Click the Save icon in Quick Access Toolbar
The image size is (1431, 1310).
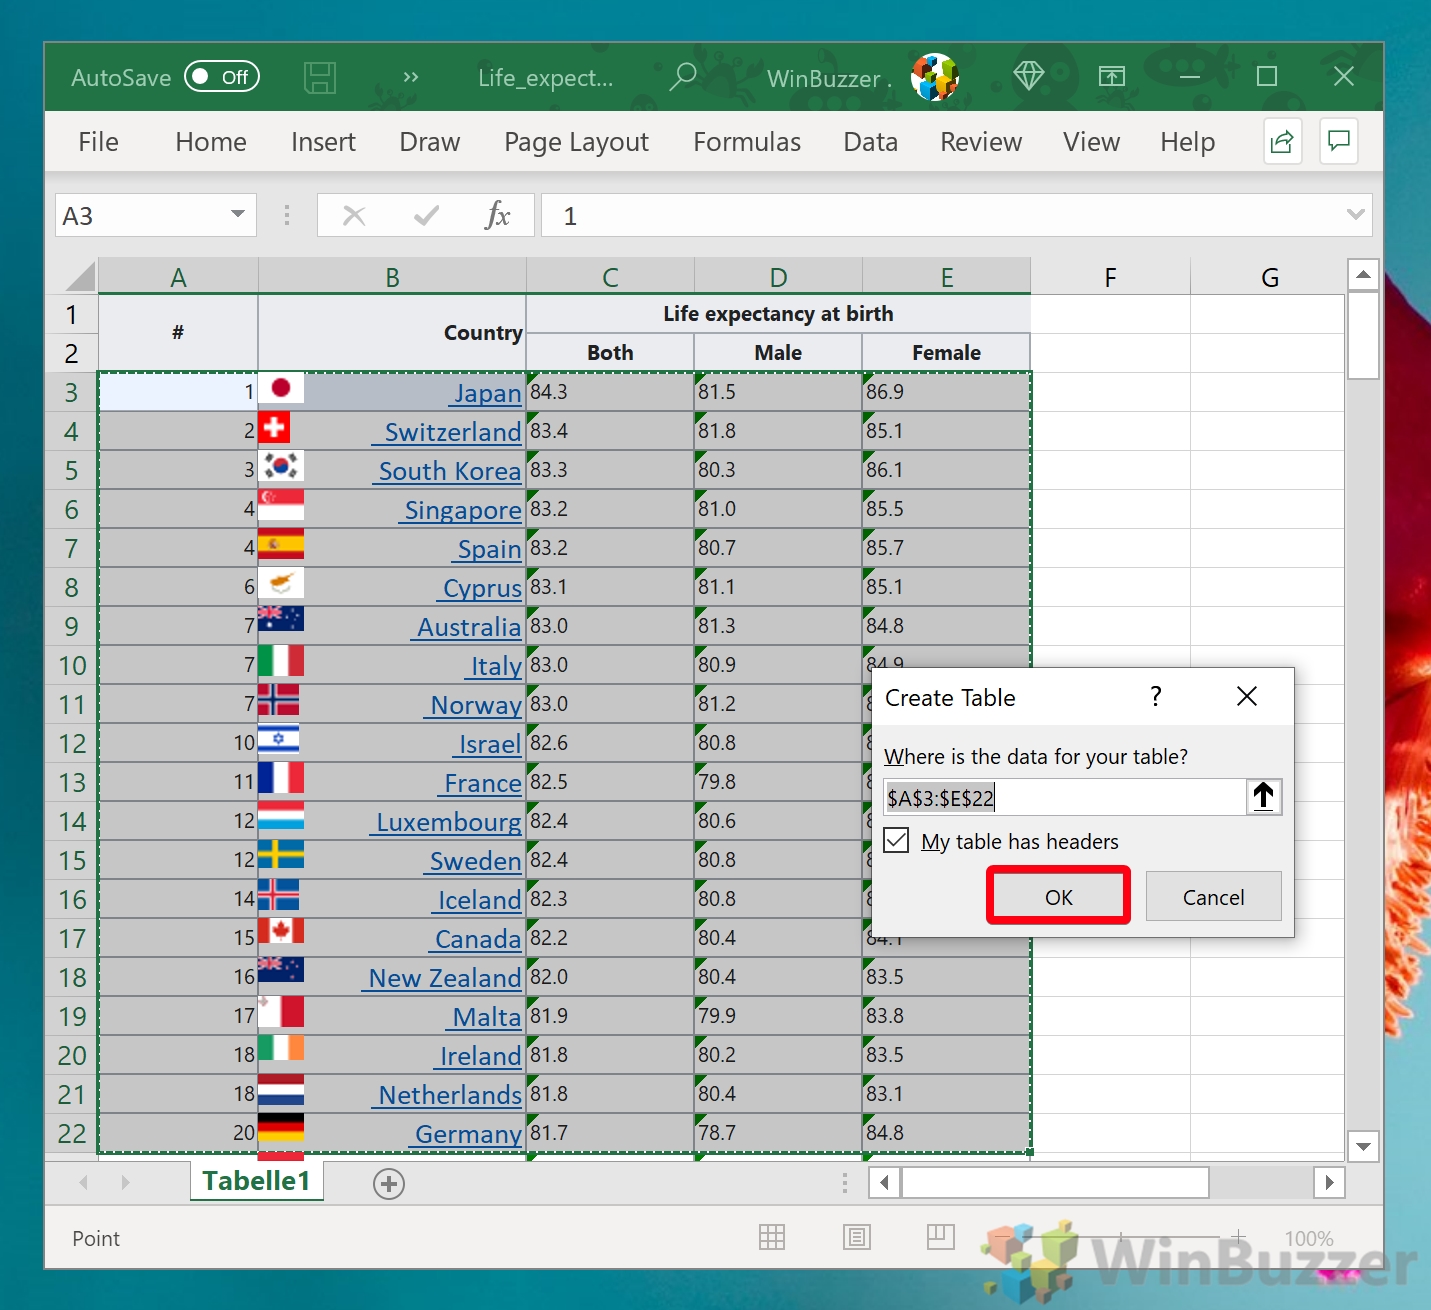[x=320, y=77]
